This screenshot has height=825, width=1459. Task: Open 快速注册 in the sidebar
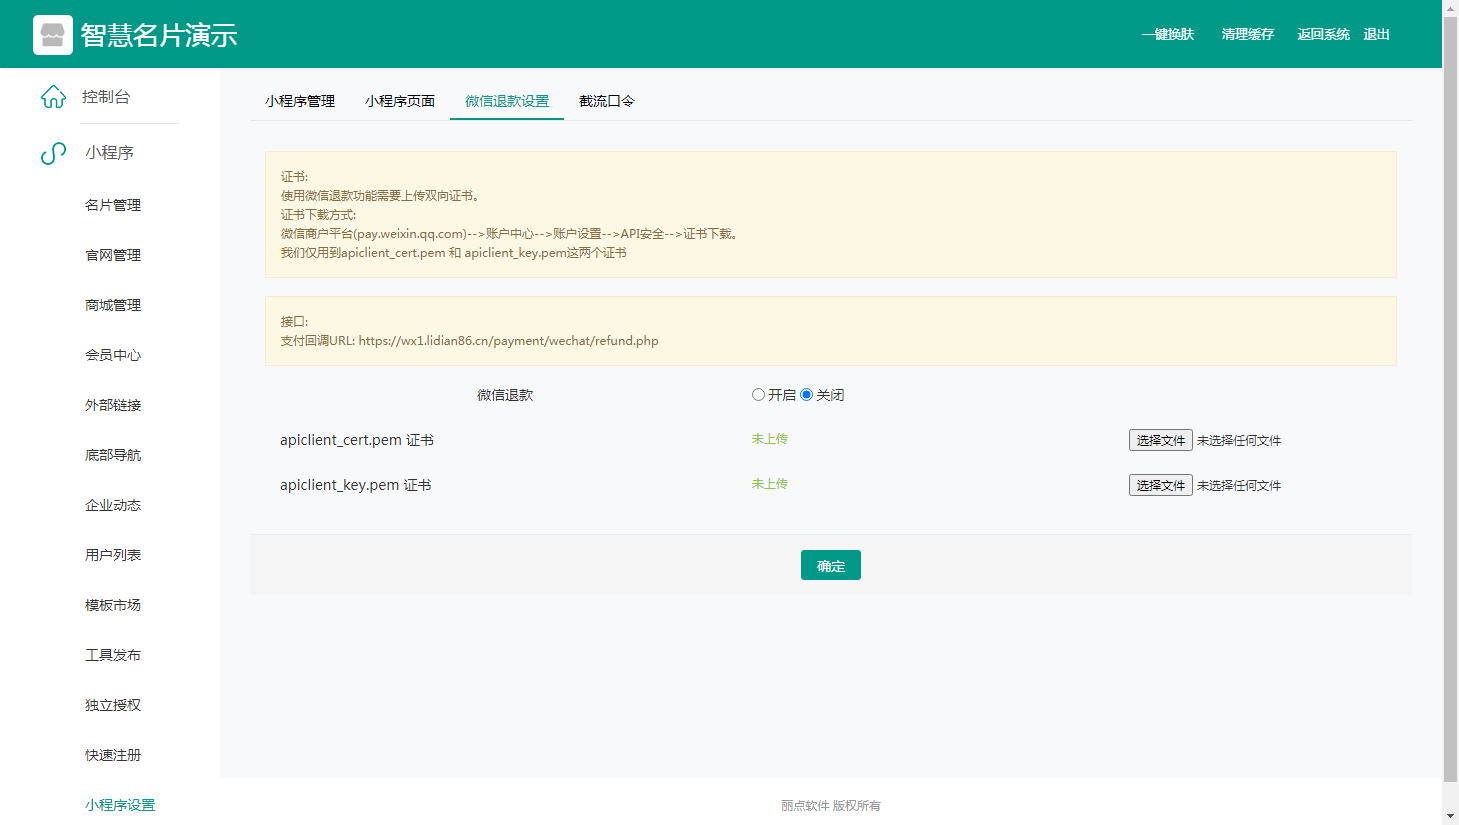113,755
